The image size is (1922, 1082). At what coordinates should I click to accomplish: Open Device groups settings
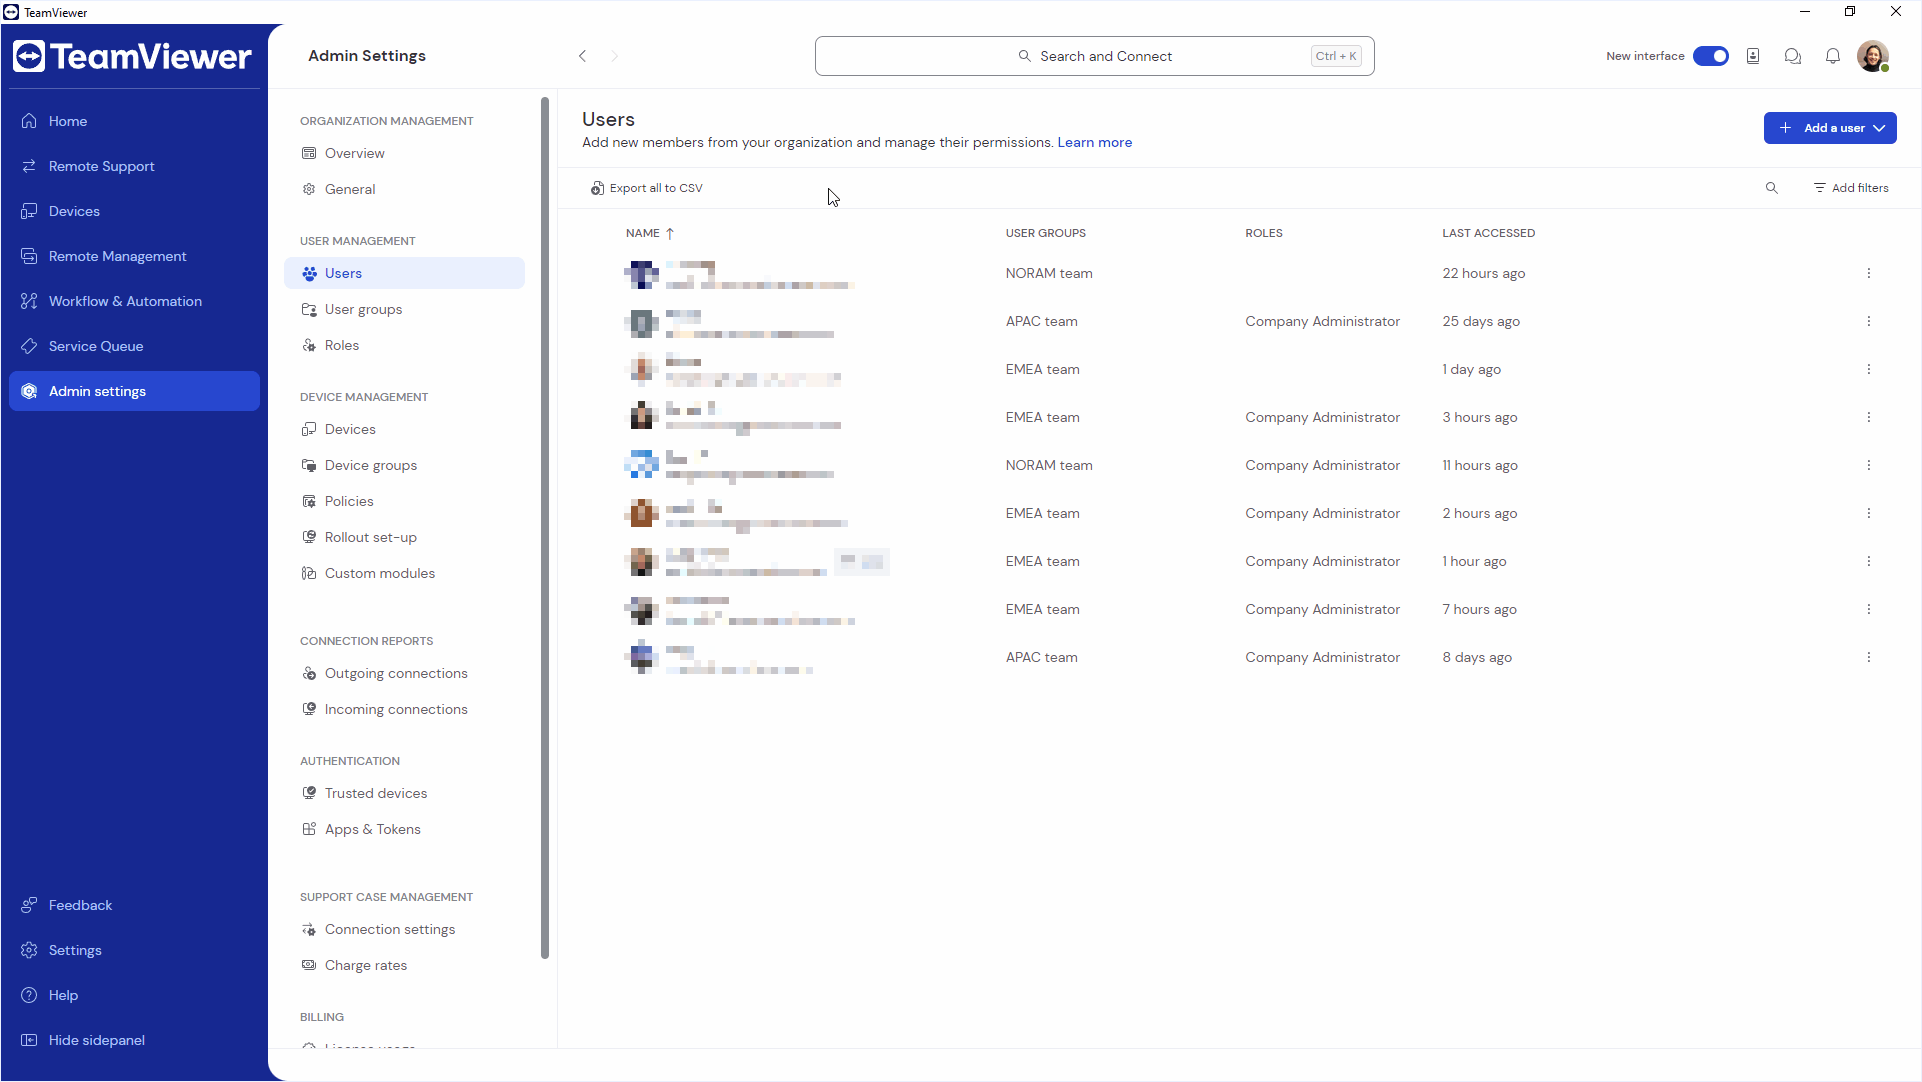(404, 465)
